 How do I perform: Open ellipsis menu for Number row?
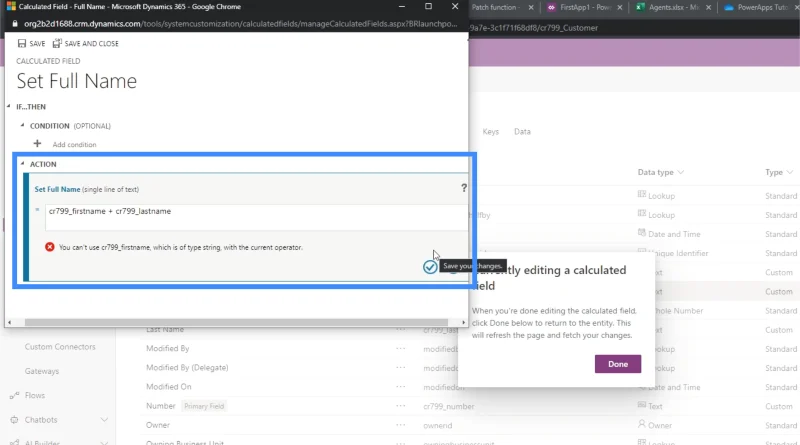401,406
